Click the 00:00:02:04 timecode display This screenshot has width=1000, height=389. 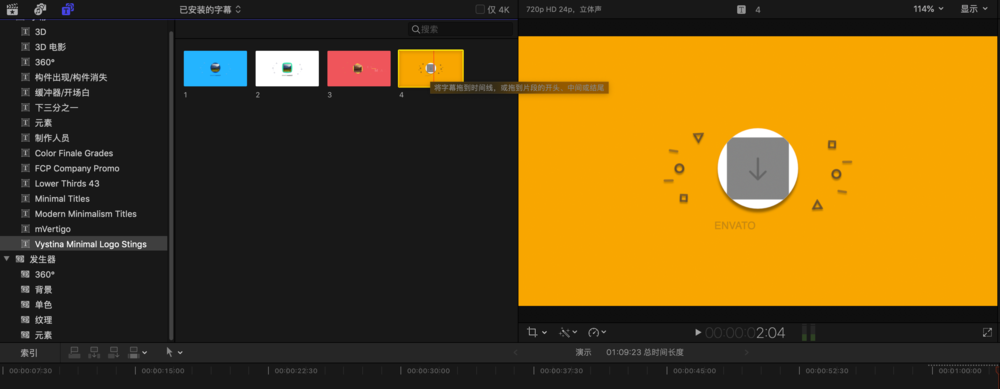point(745,332)
